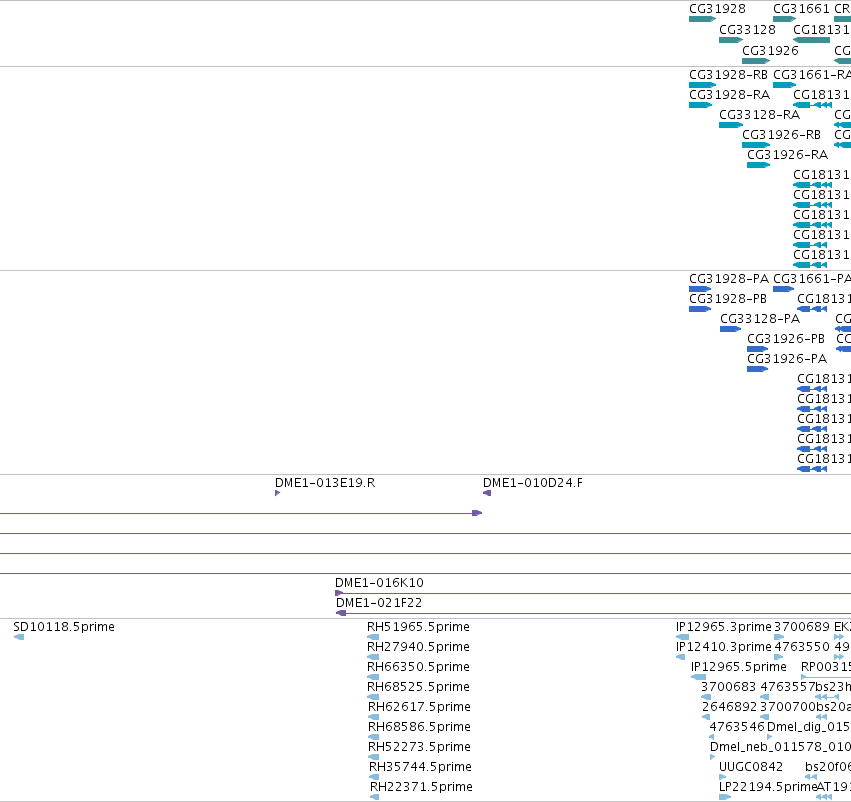The width and height of the screenshot is (851, 802).
Task: Click protein CG31926-PA
Action: point(757,369)
